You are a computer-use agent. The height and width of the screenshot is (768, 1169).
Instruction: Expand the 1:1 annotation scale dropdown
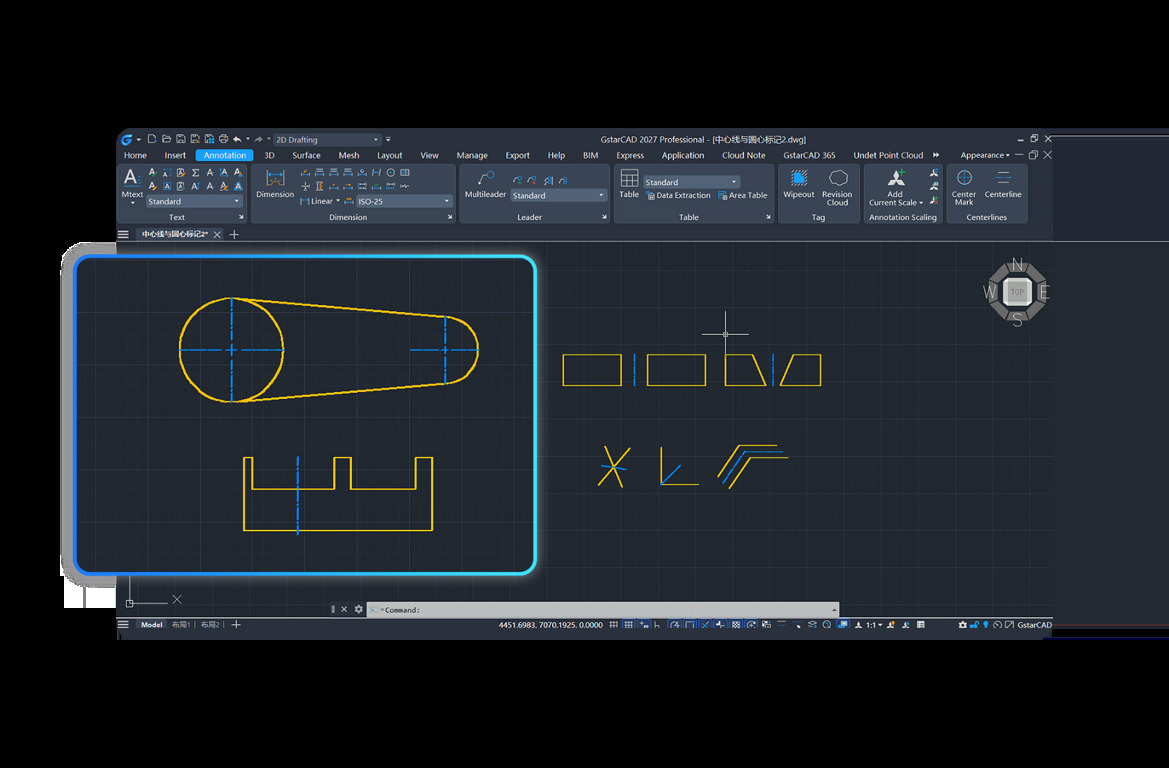coord(874,625)
